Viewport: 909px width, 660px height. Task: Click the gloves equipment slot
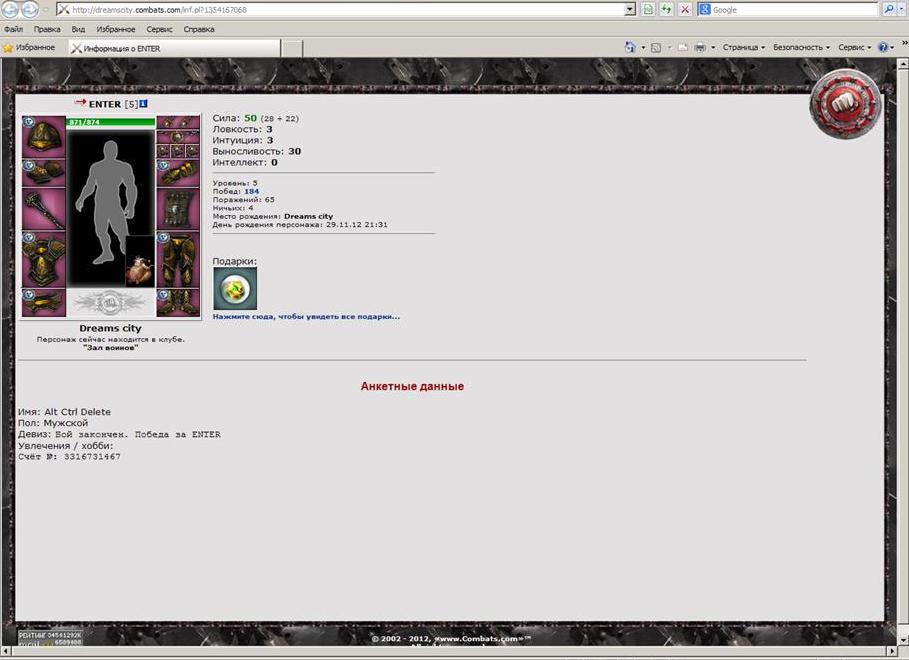click(178, 172)
